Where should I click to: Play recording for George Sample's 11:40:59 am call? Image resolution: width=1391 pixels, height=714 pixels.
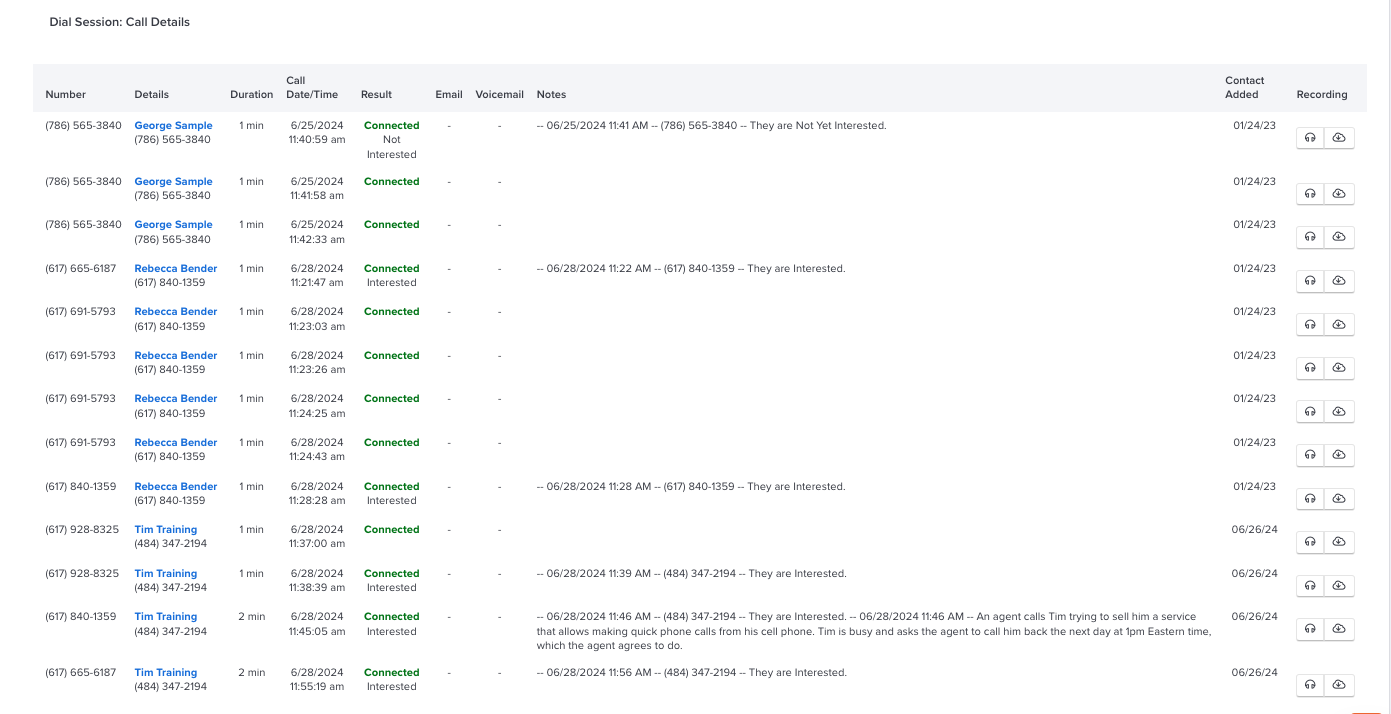coord(1310,138)
